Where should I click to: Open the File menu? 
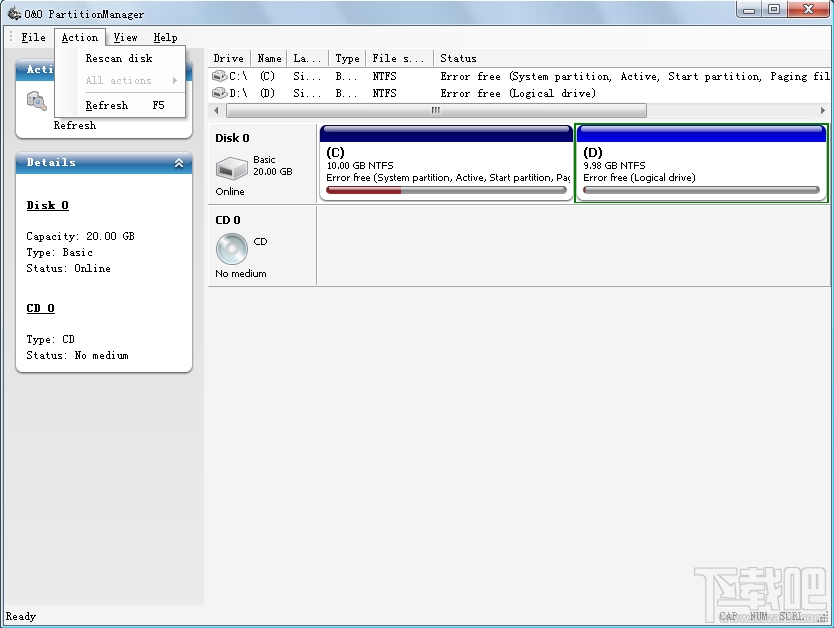34,37
